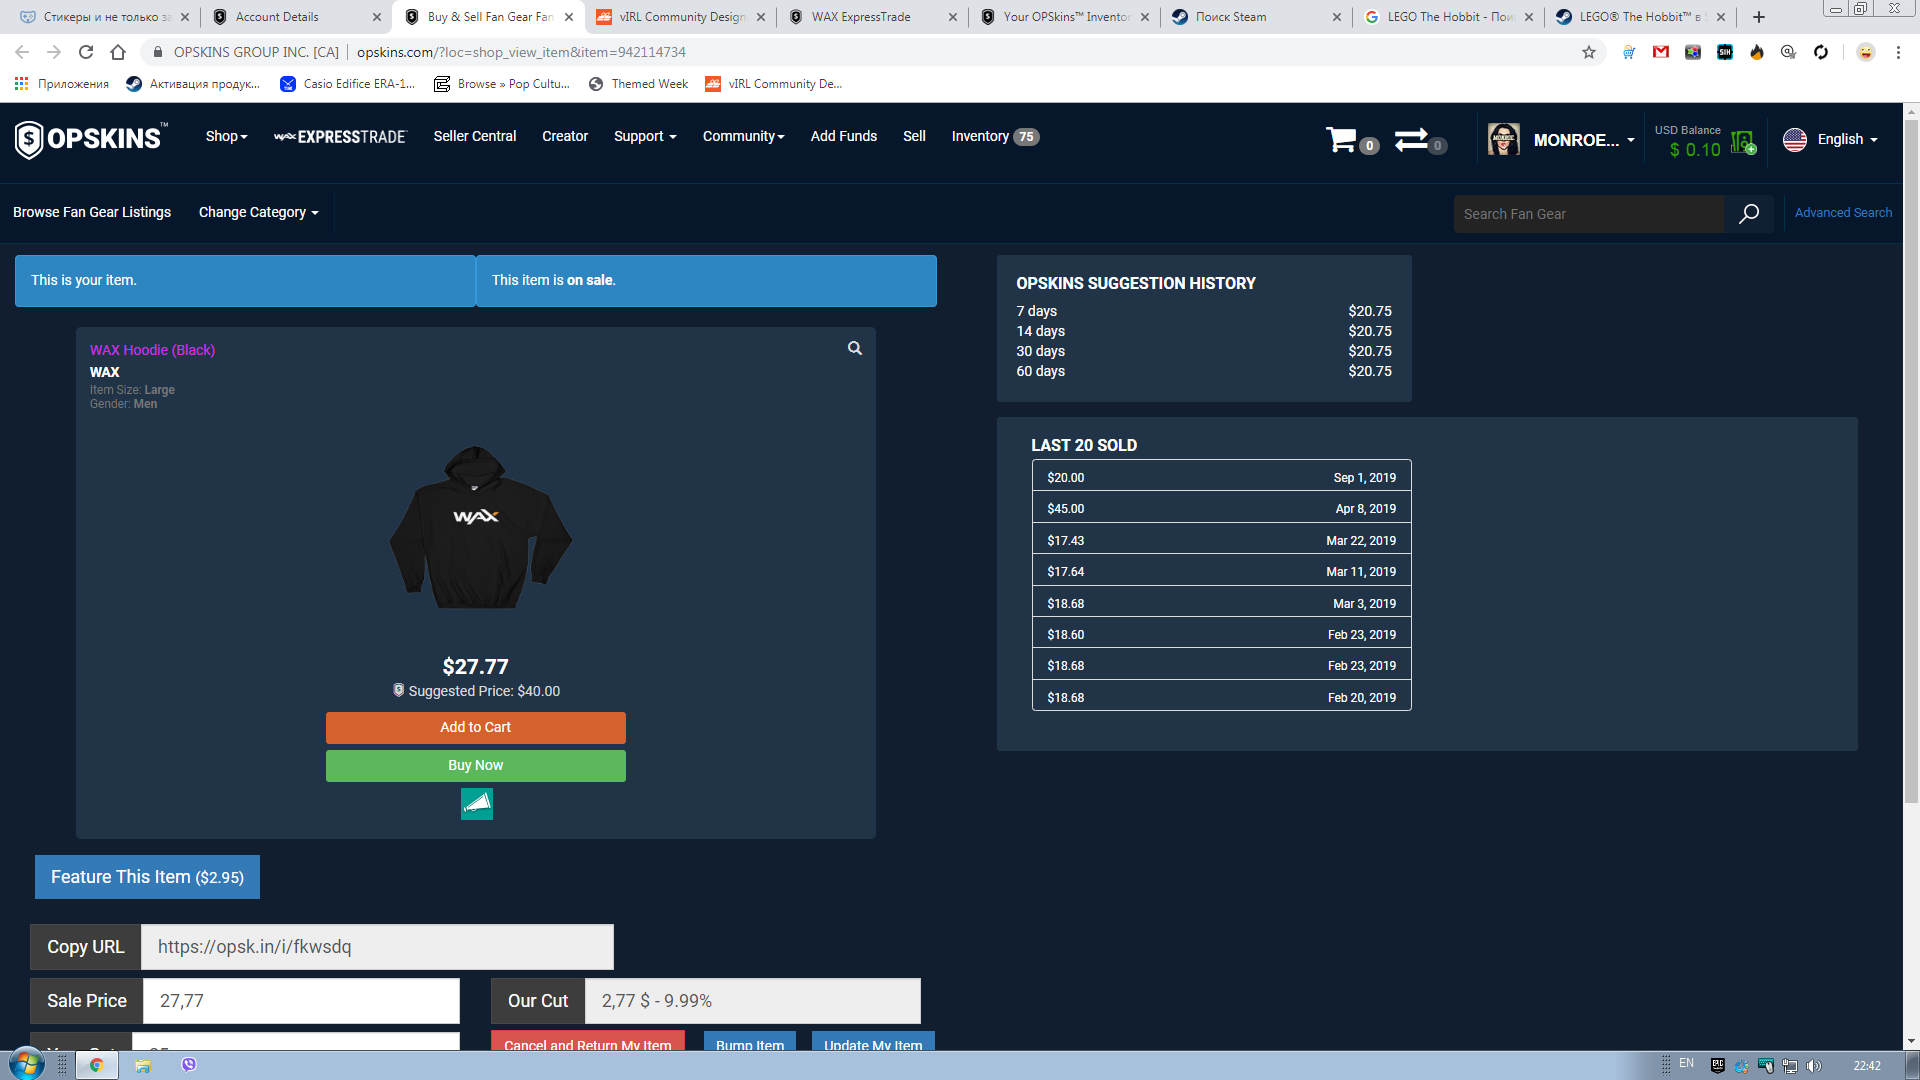
Task: Click the WAX hoodie product image
Action: pyautogui.click(x=480, y=527)
